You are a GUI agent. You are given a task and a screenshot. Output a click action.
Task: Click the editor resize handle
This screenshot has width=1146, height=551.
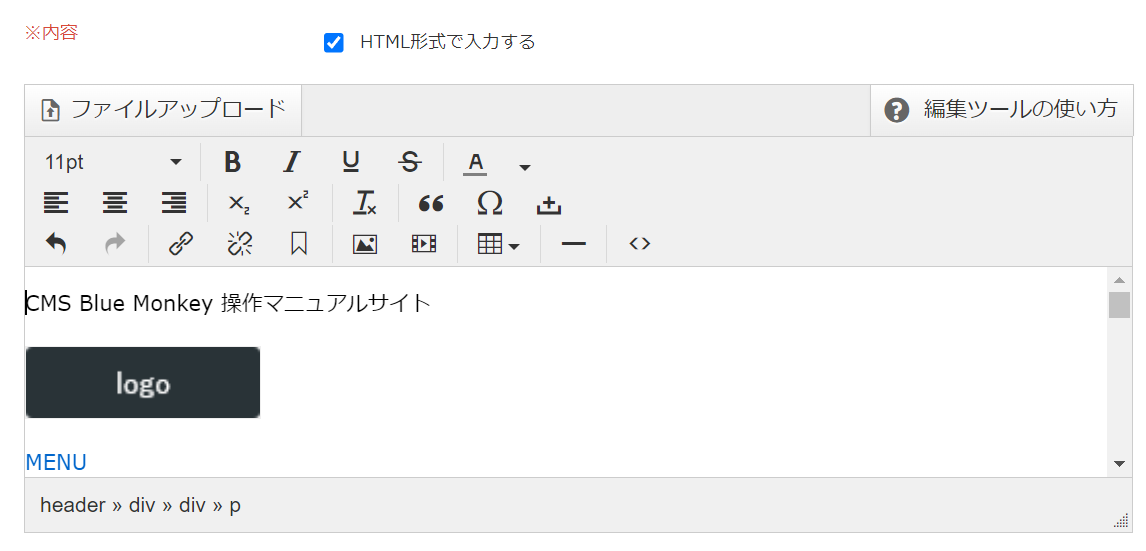(x=1122, y=520)
